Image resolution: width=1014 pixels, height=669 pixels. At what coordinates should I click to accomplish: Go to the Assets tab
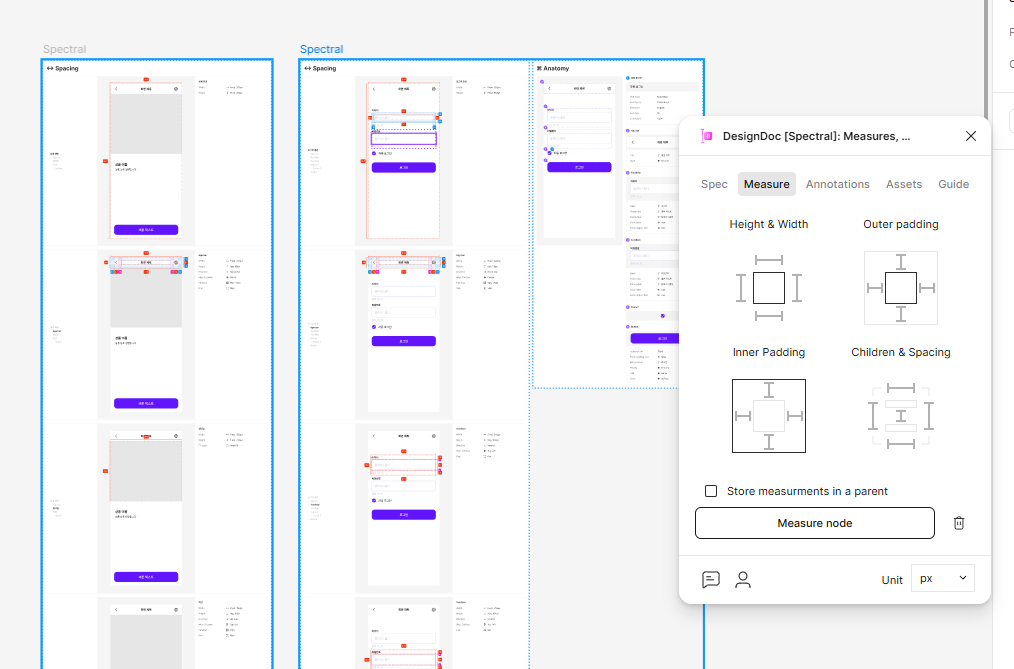[903, 184]
